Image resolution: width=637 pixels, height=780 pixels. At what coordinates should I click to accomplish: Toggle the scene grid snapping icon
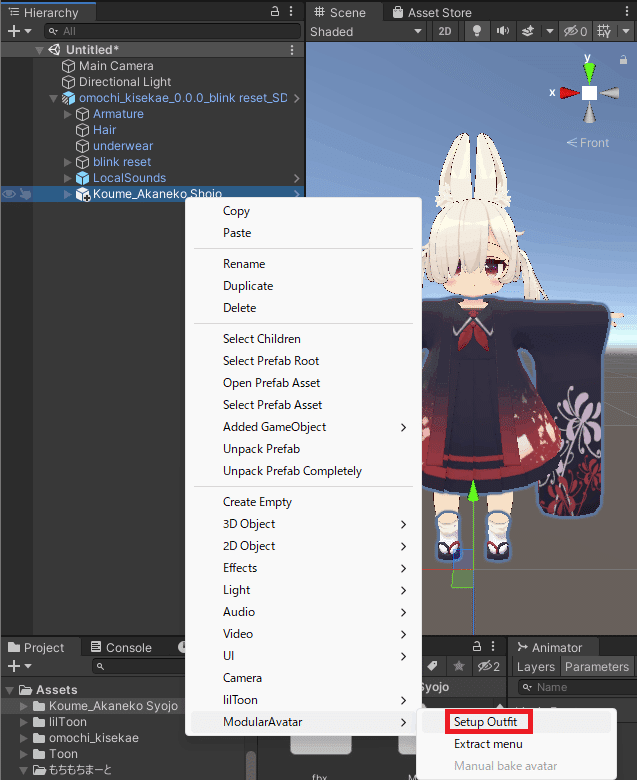(x=604, y=31)
